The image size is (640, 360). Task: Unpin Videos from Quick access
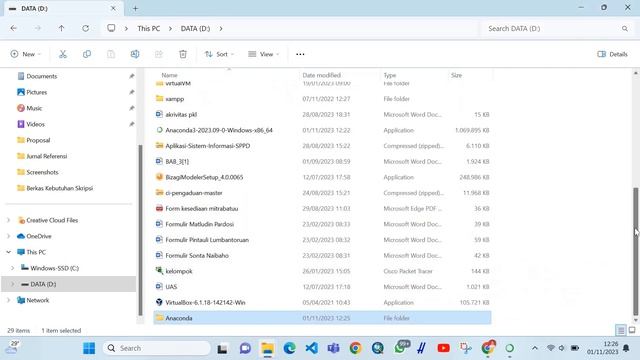click(x=131, y=124)
